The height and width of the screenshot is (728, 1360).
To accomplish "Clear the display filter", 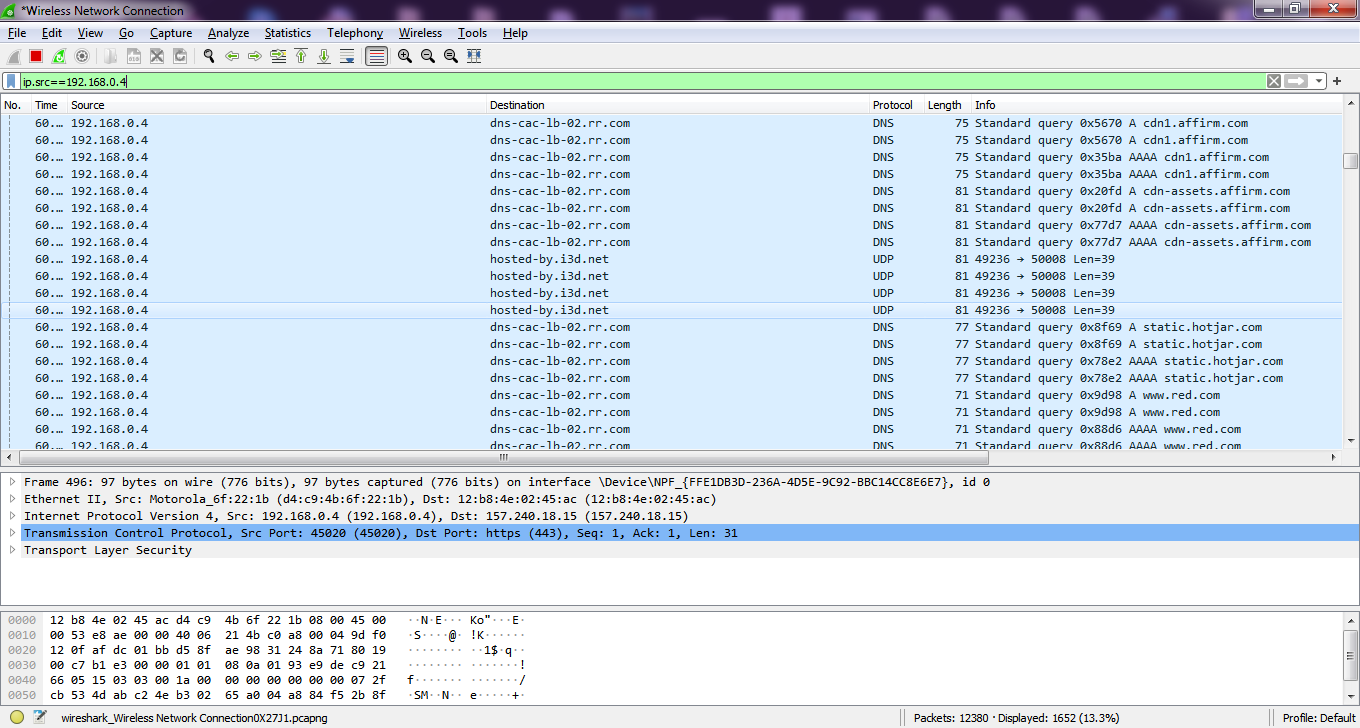I will tap(1273, 81).
